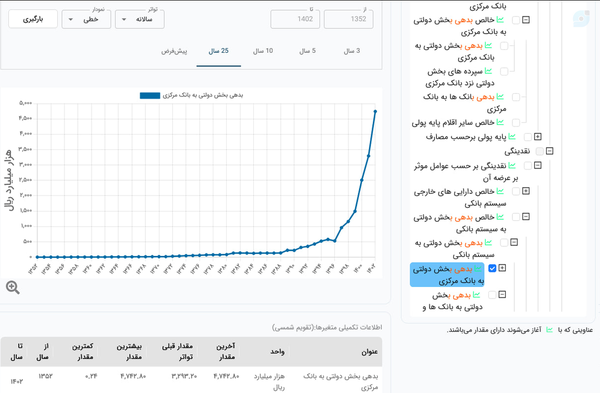The width and height of the screenshot is (600, 393).
Task: Select the 10 سال tab
Action: [263, 51]
